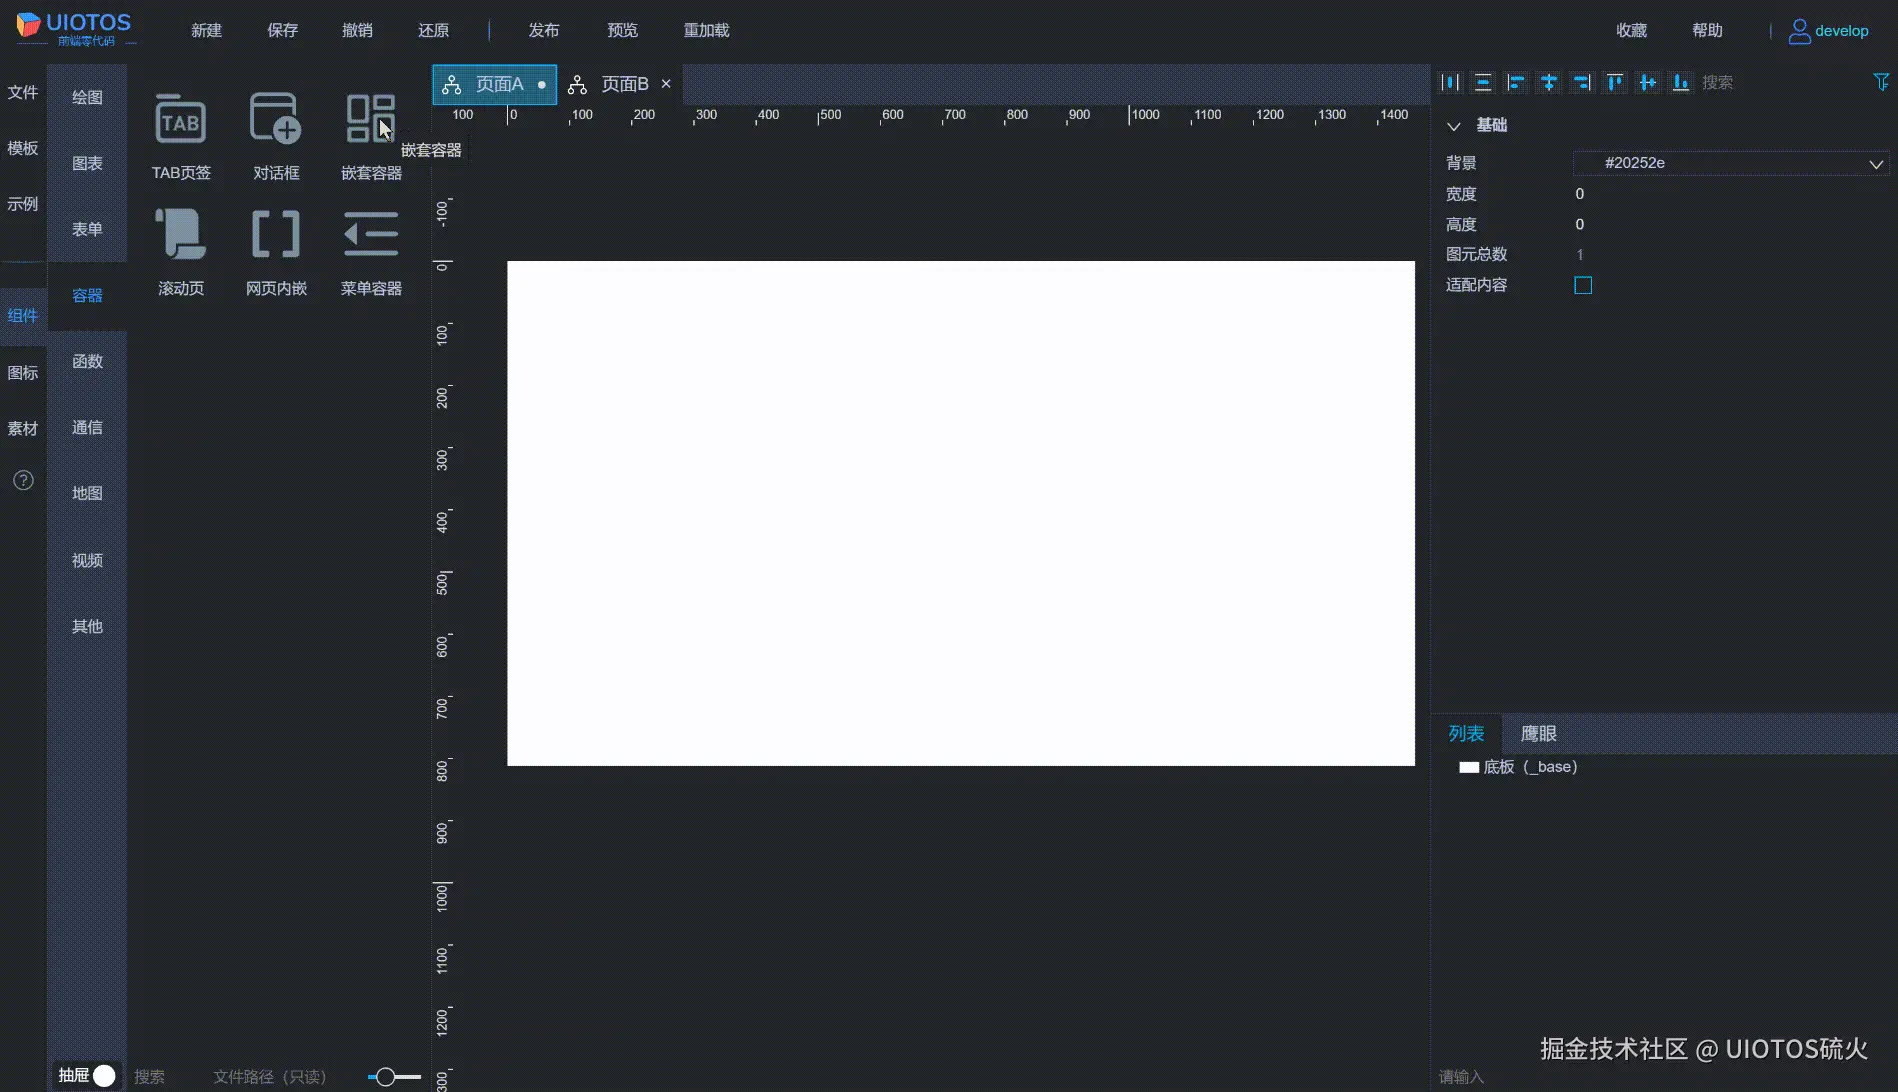This screenshot has width=1898, height=1092.
Task: Click the 搜索 search input in component panel
Action: click(x=152, y=1077)
